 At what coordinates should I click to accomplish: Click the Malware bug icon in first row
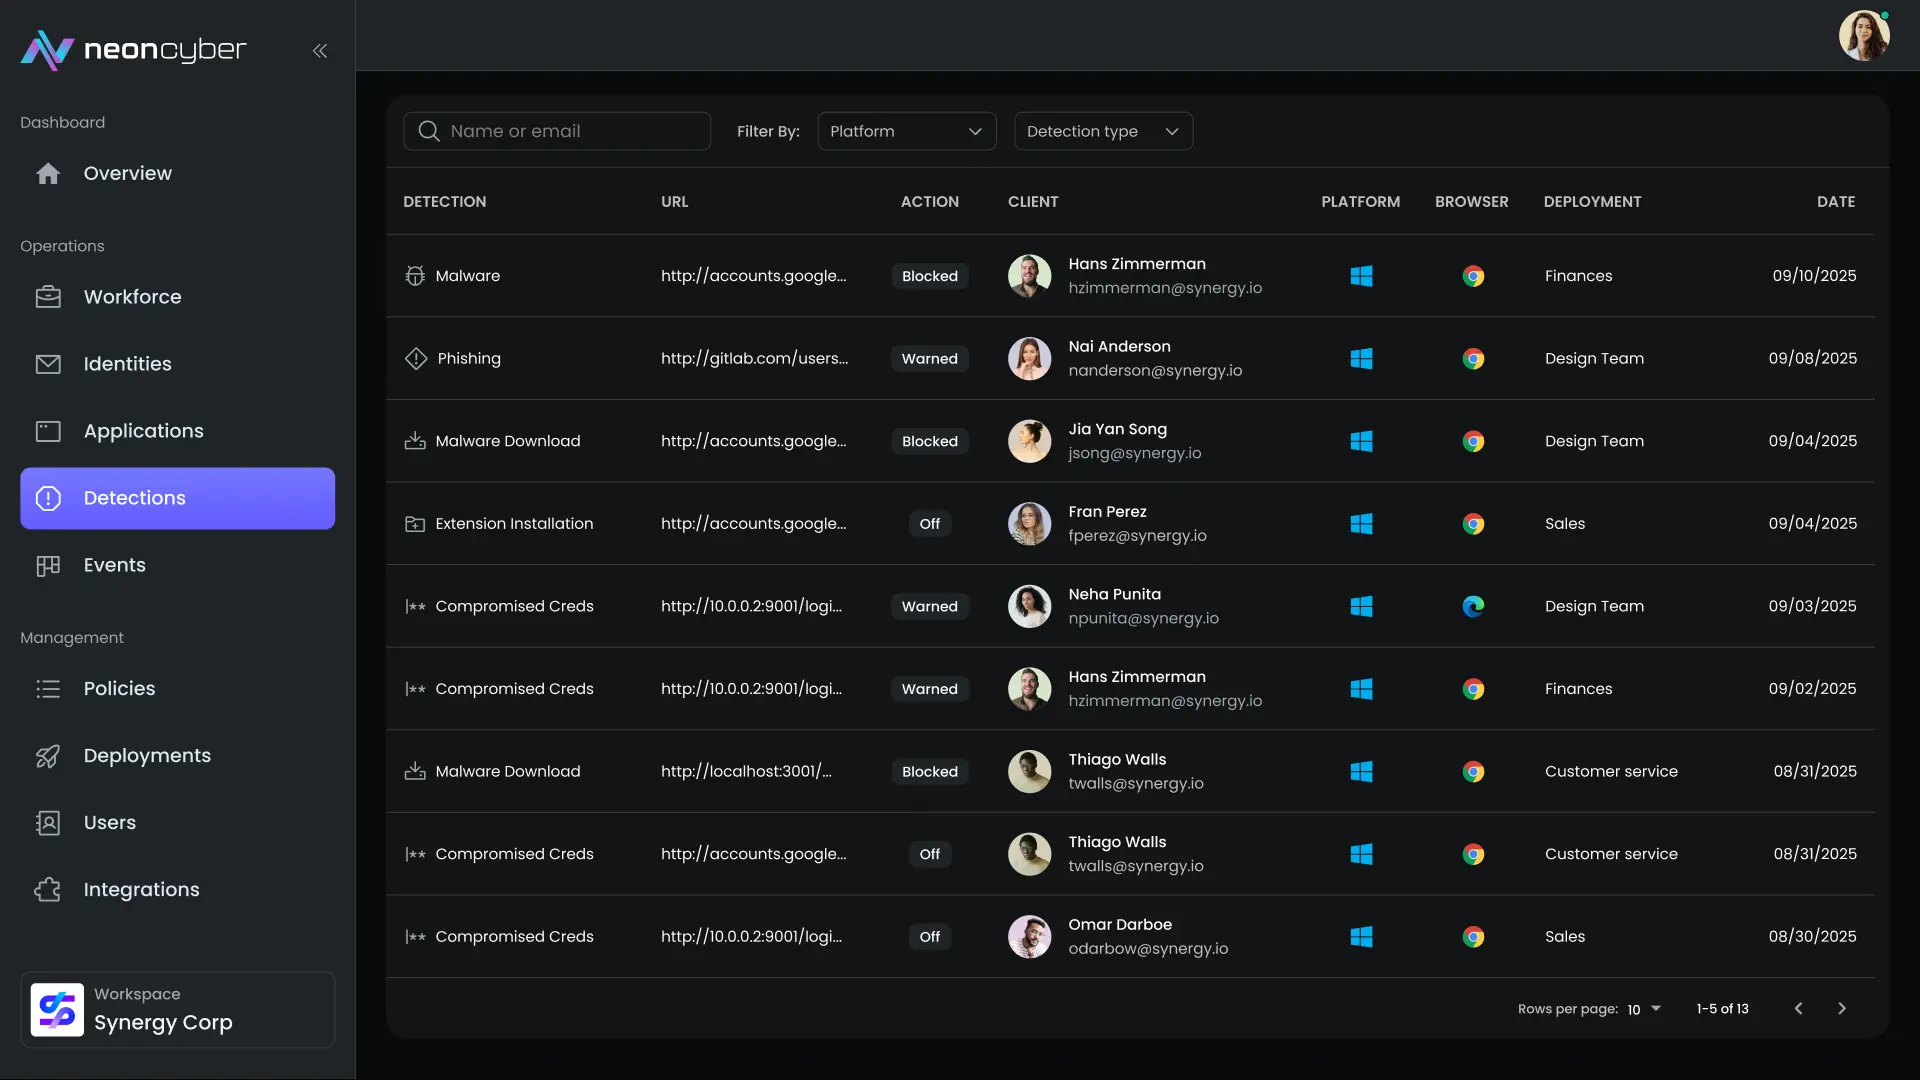(x=415, y=276)
